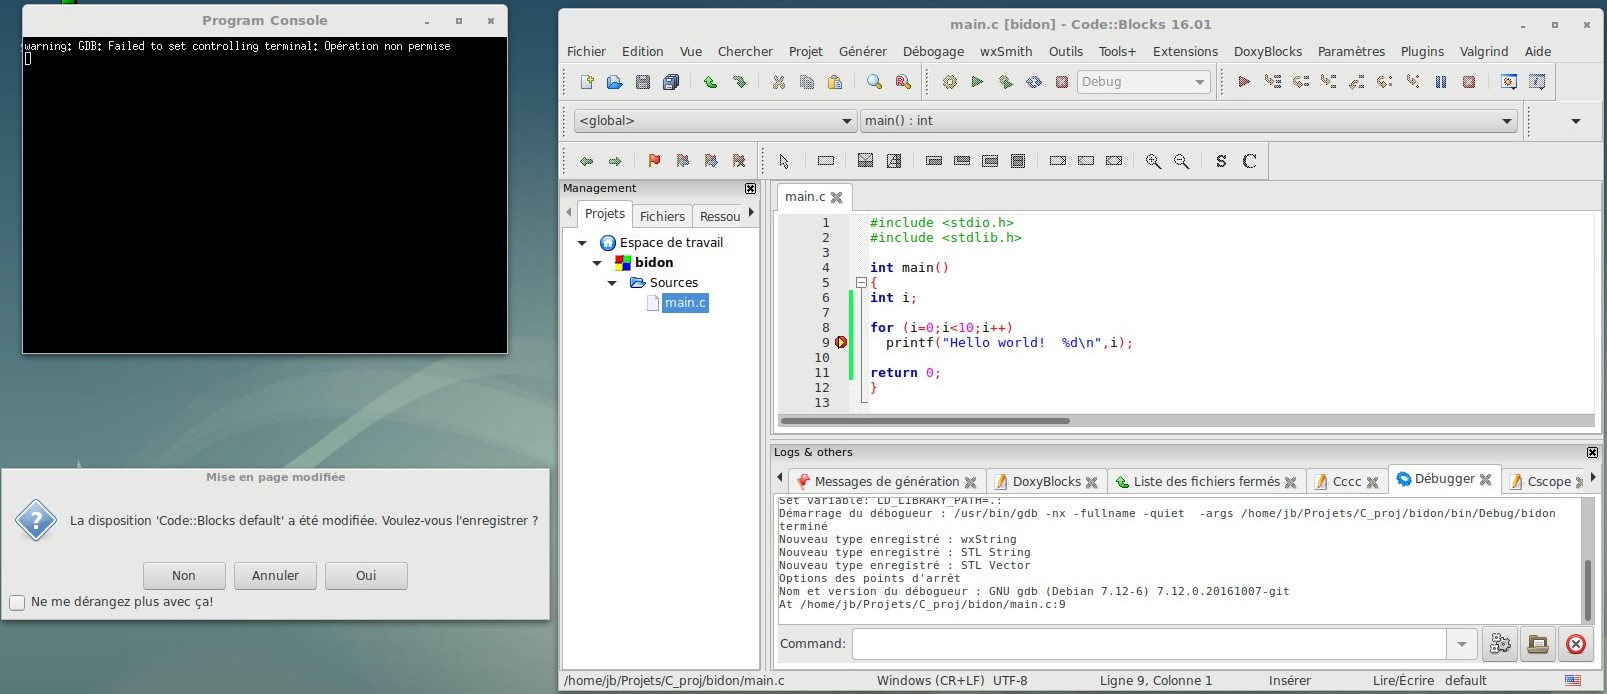Click the Replace icon in toolbar
The width and height of the screenshot is (1607, 694).
tap(903, 82)
